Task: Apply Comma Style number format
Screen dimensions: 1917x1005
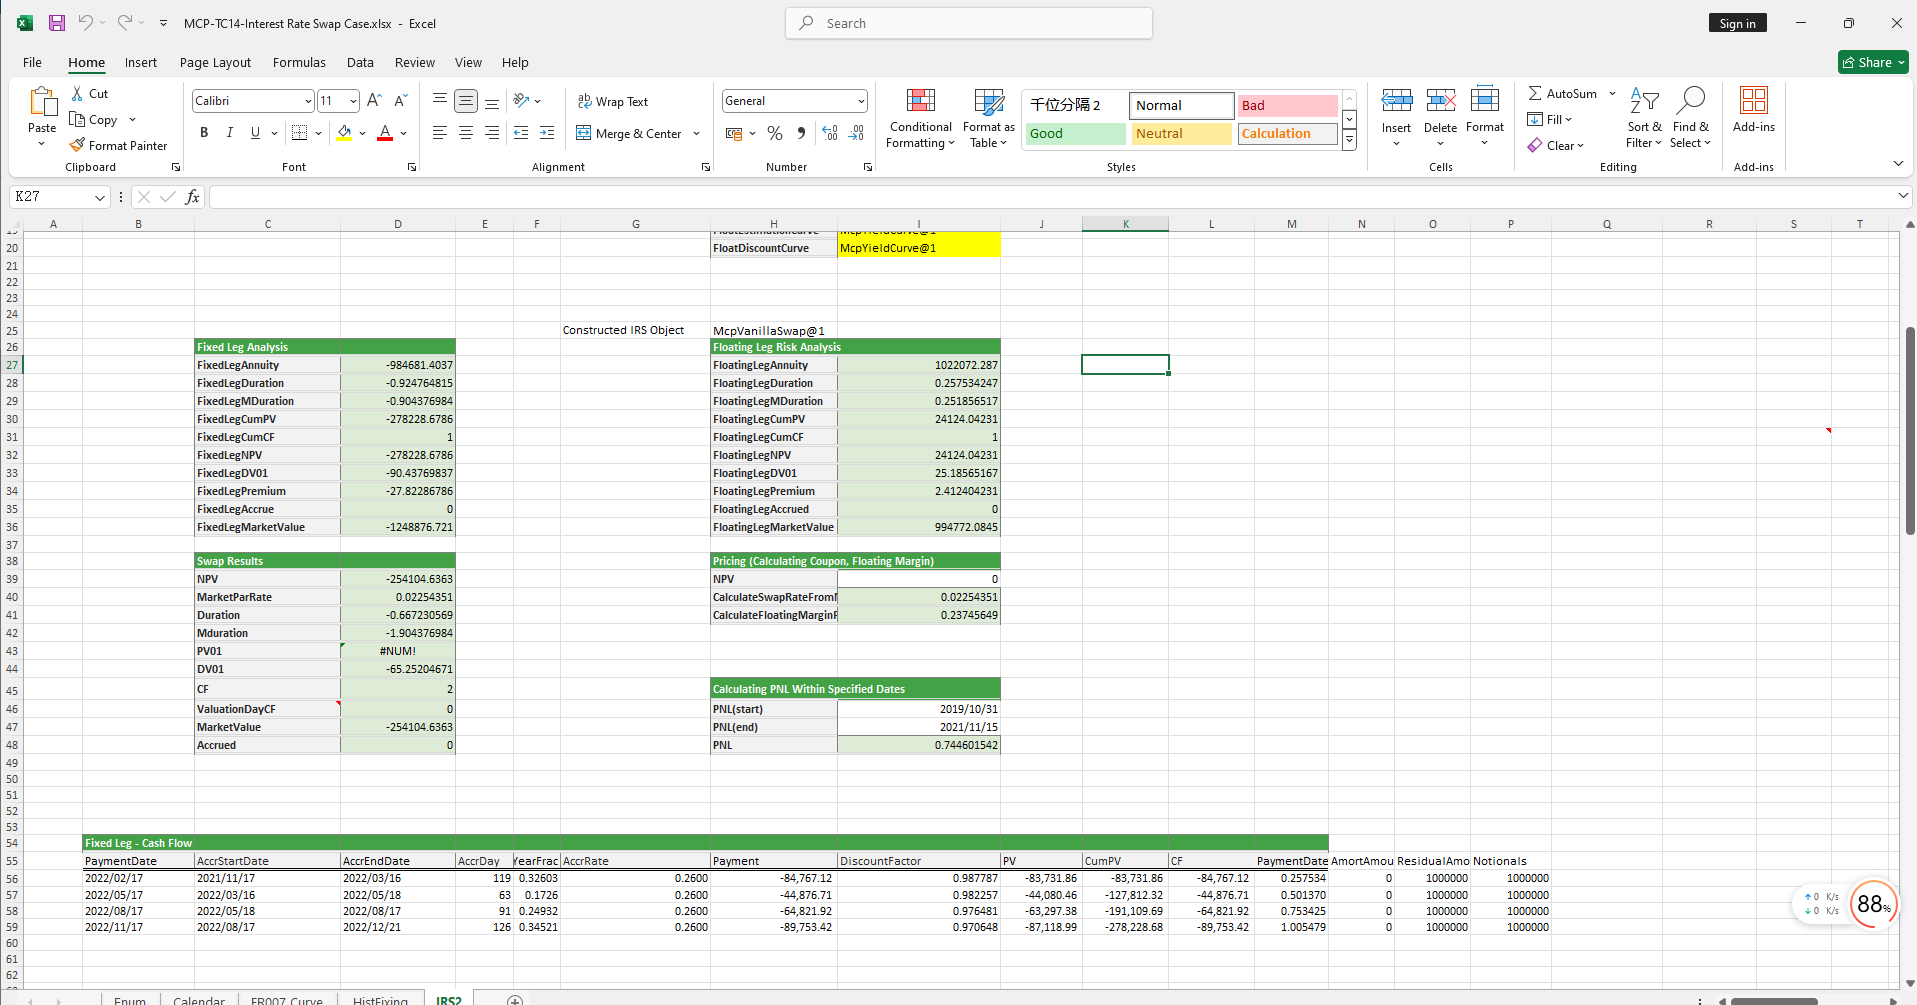Action: coord(801,132)
